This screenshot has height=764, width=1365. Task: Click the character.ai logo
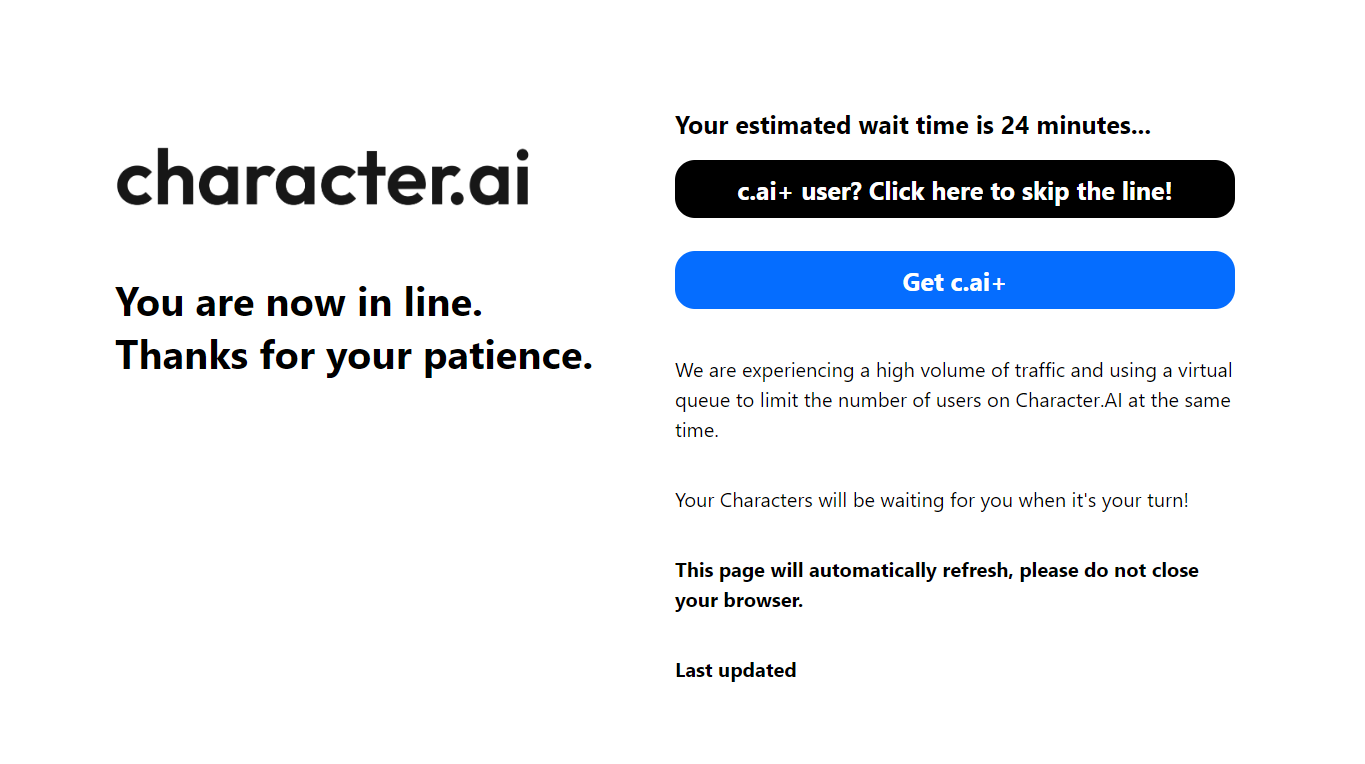pos(323,177)
